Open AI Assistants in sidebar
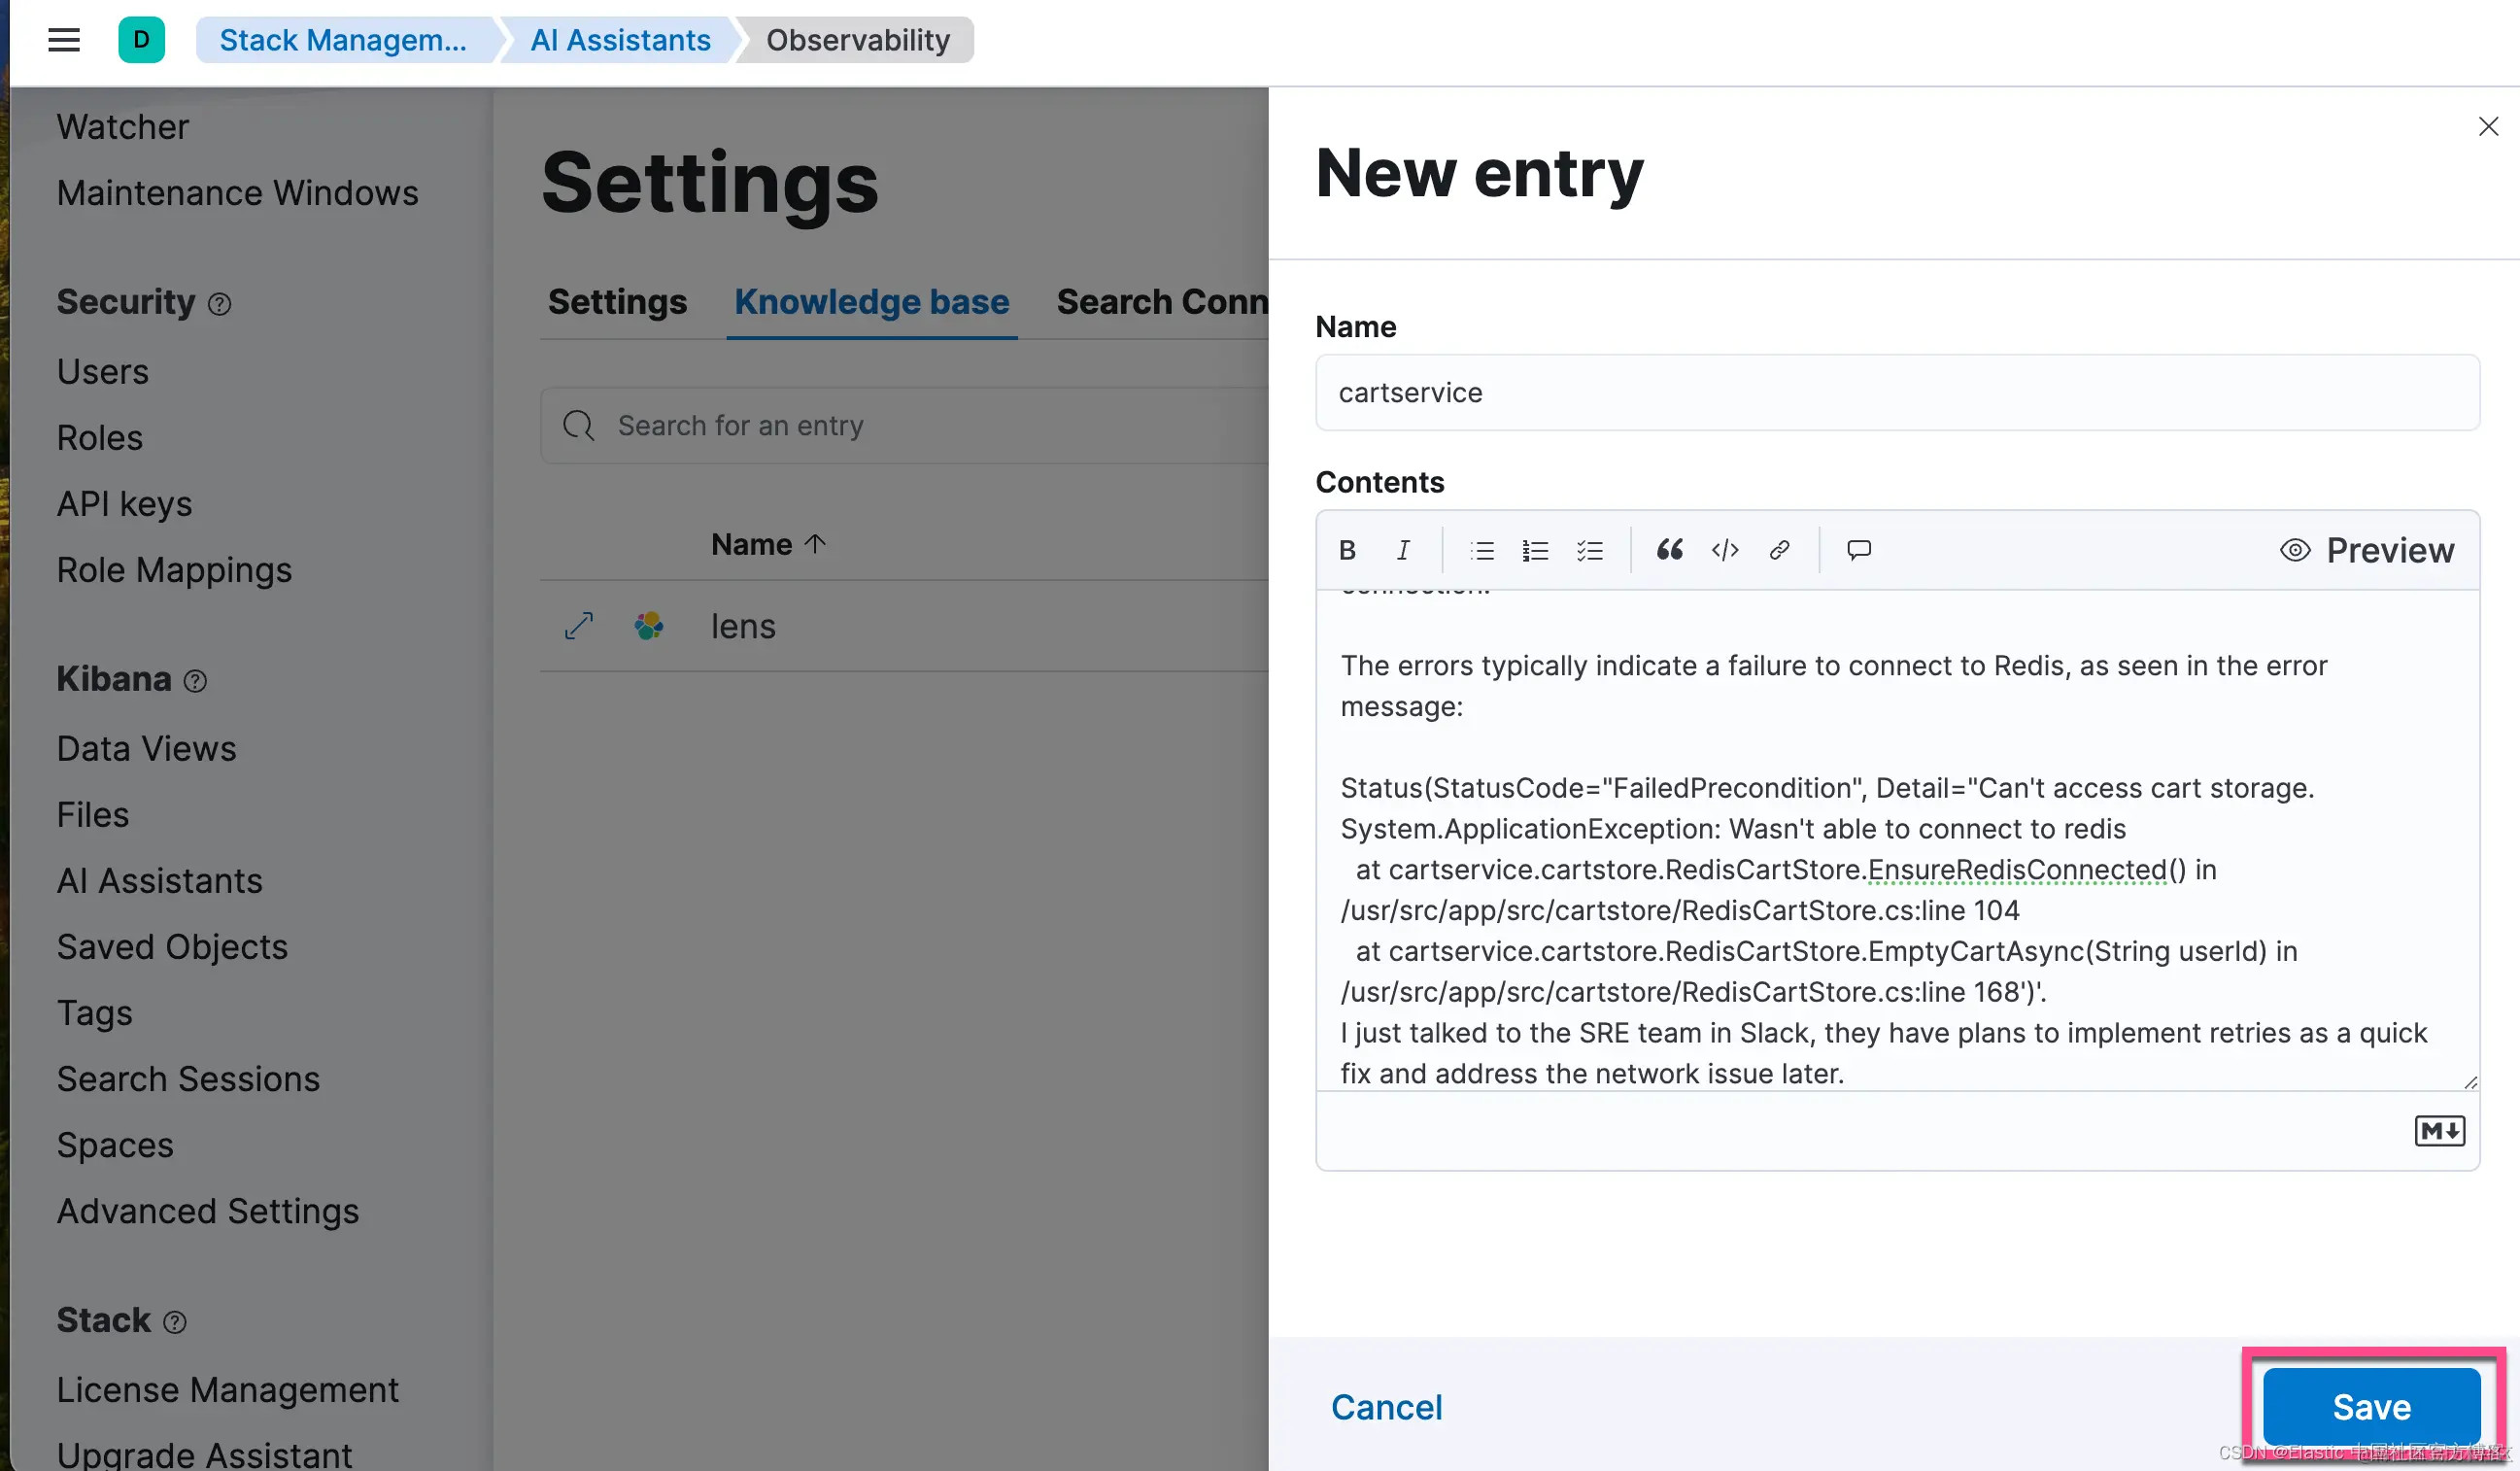 click(x=159, y=881)
